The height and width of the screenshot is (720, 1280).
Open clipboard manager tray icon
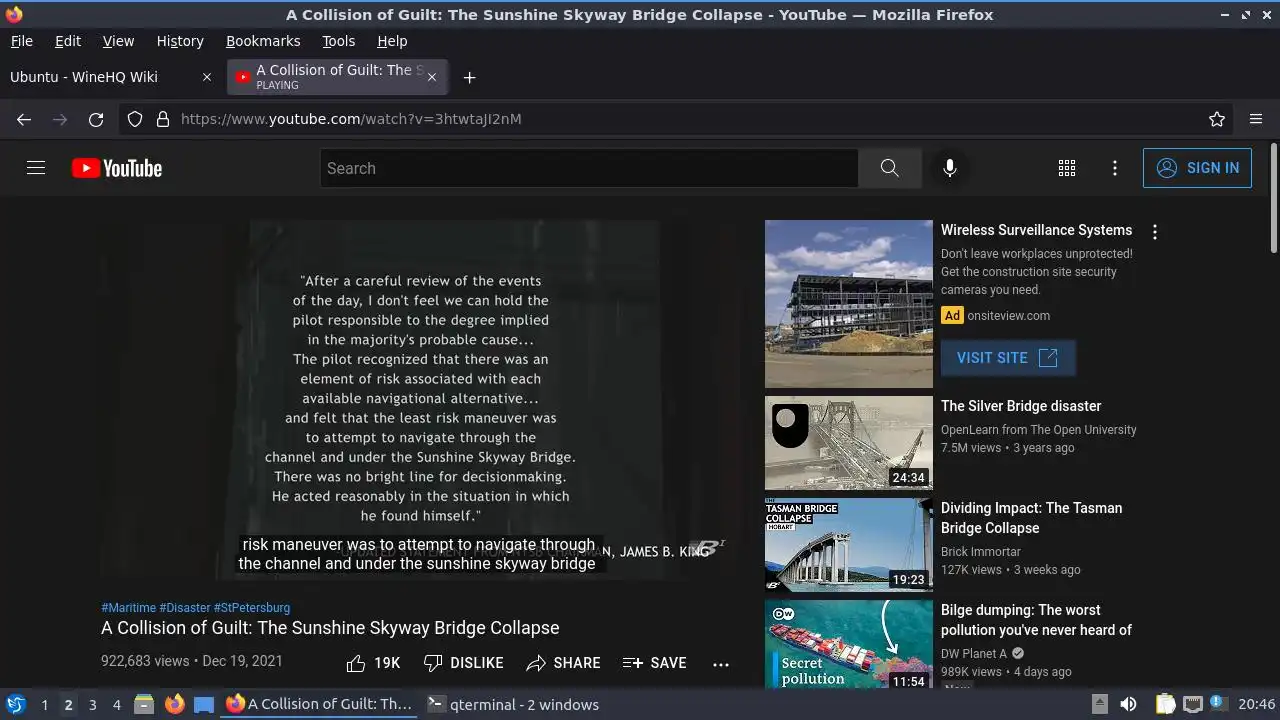(1165, 704)
